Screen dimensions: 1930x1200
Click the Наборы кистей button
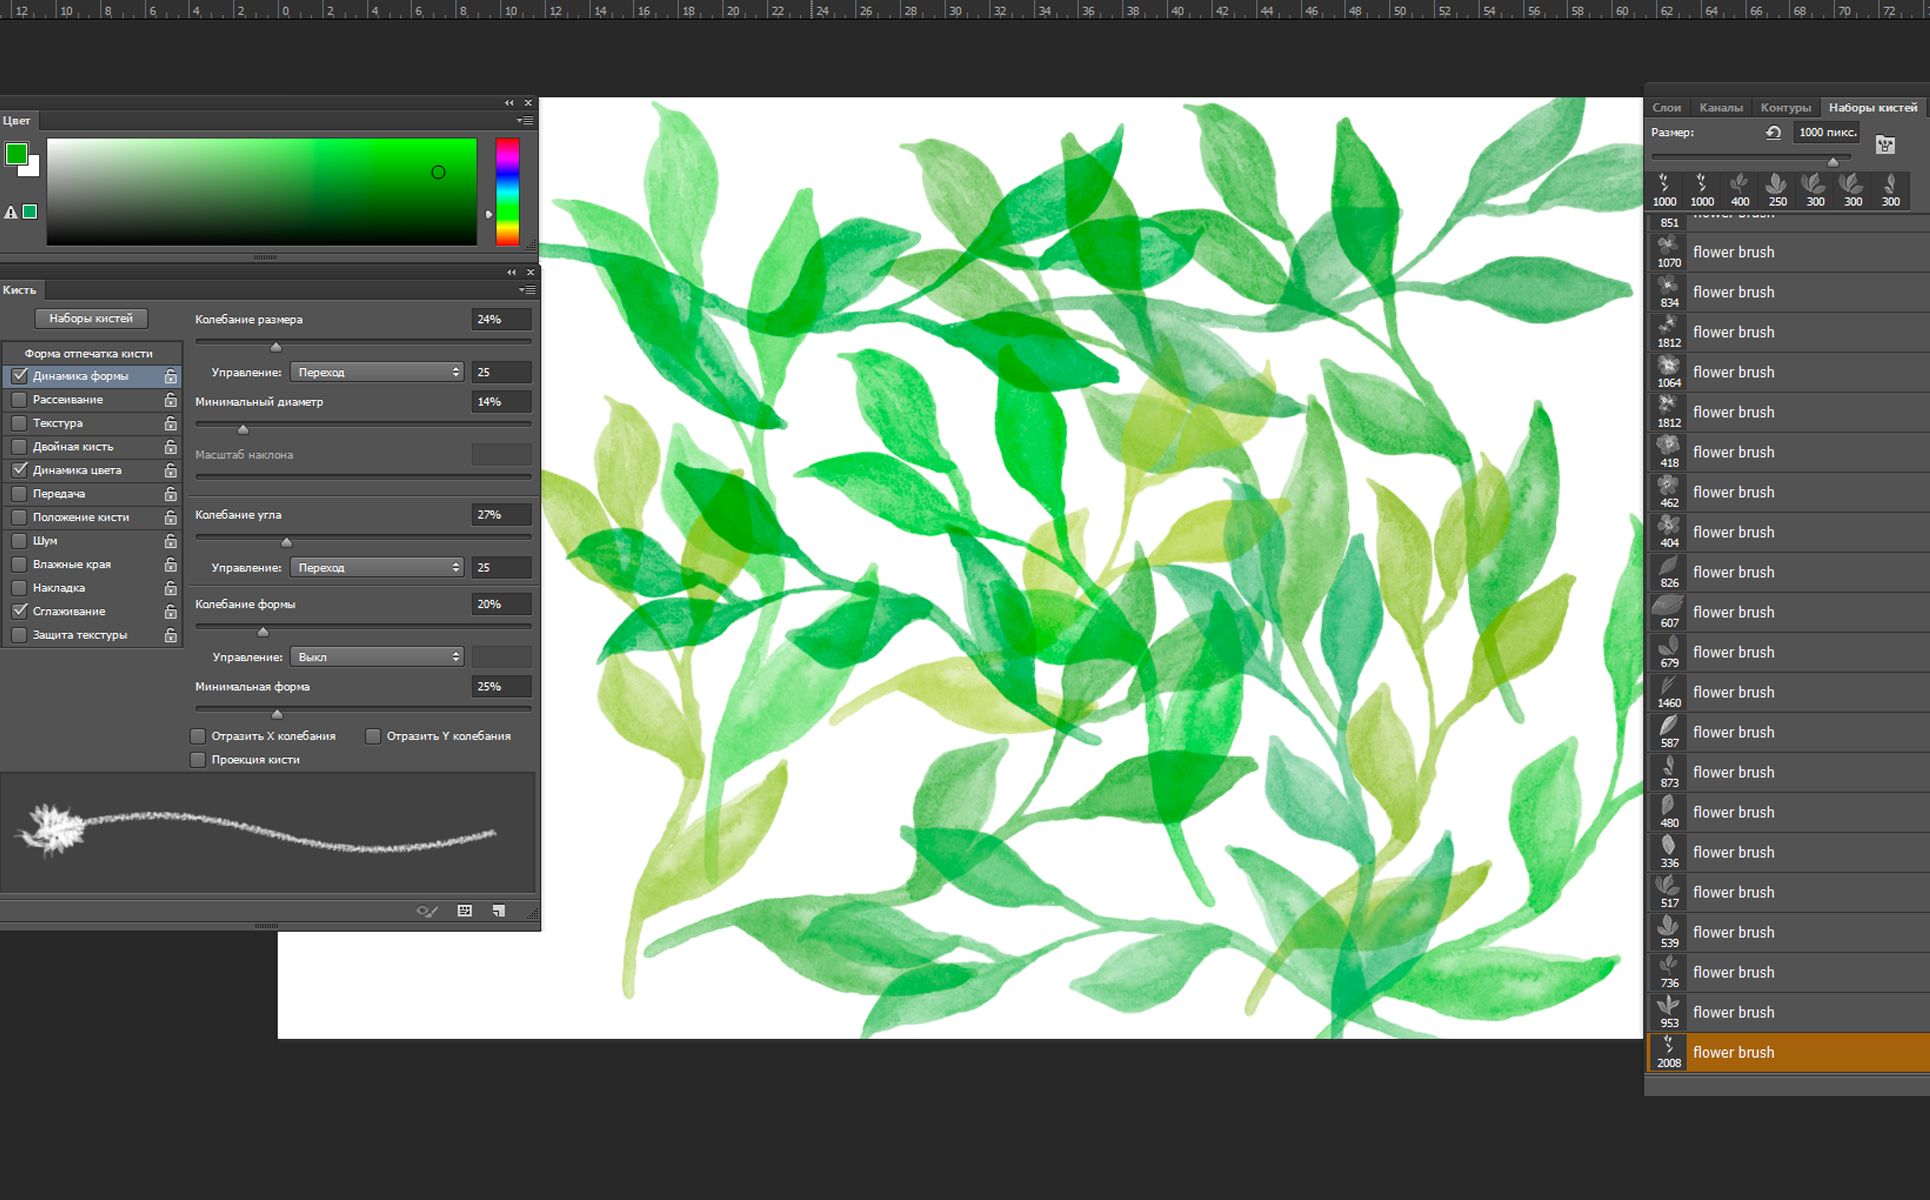coord(91,318)
